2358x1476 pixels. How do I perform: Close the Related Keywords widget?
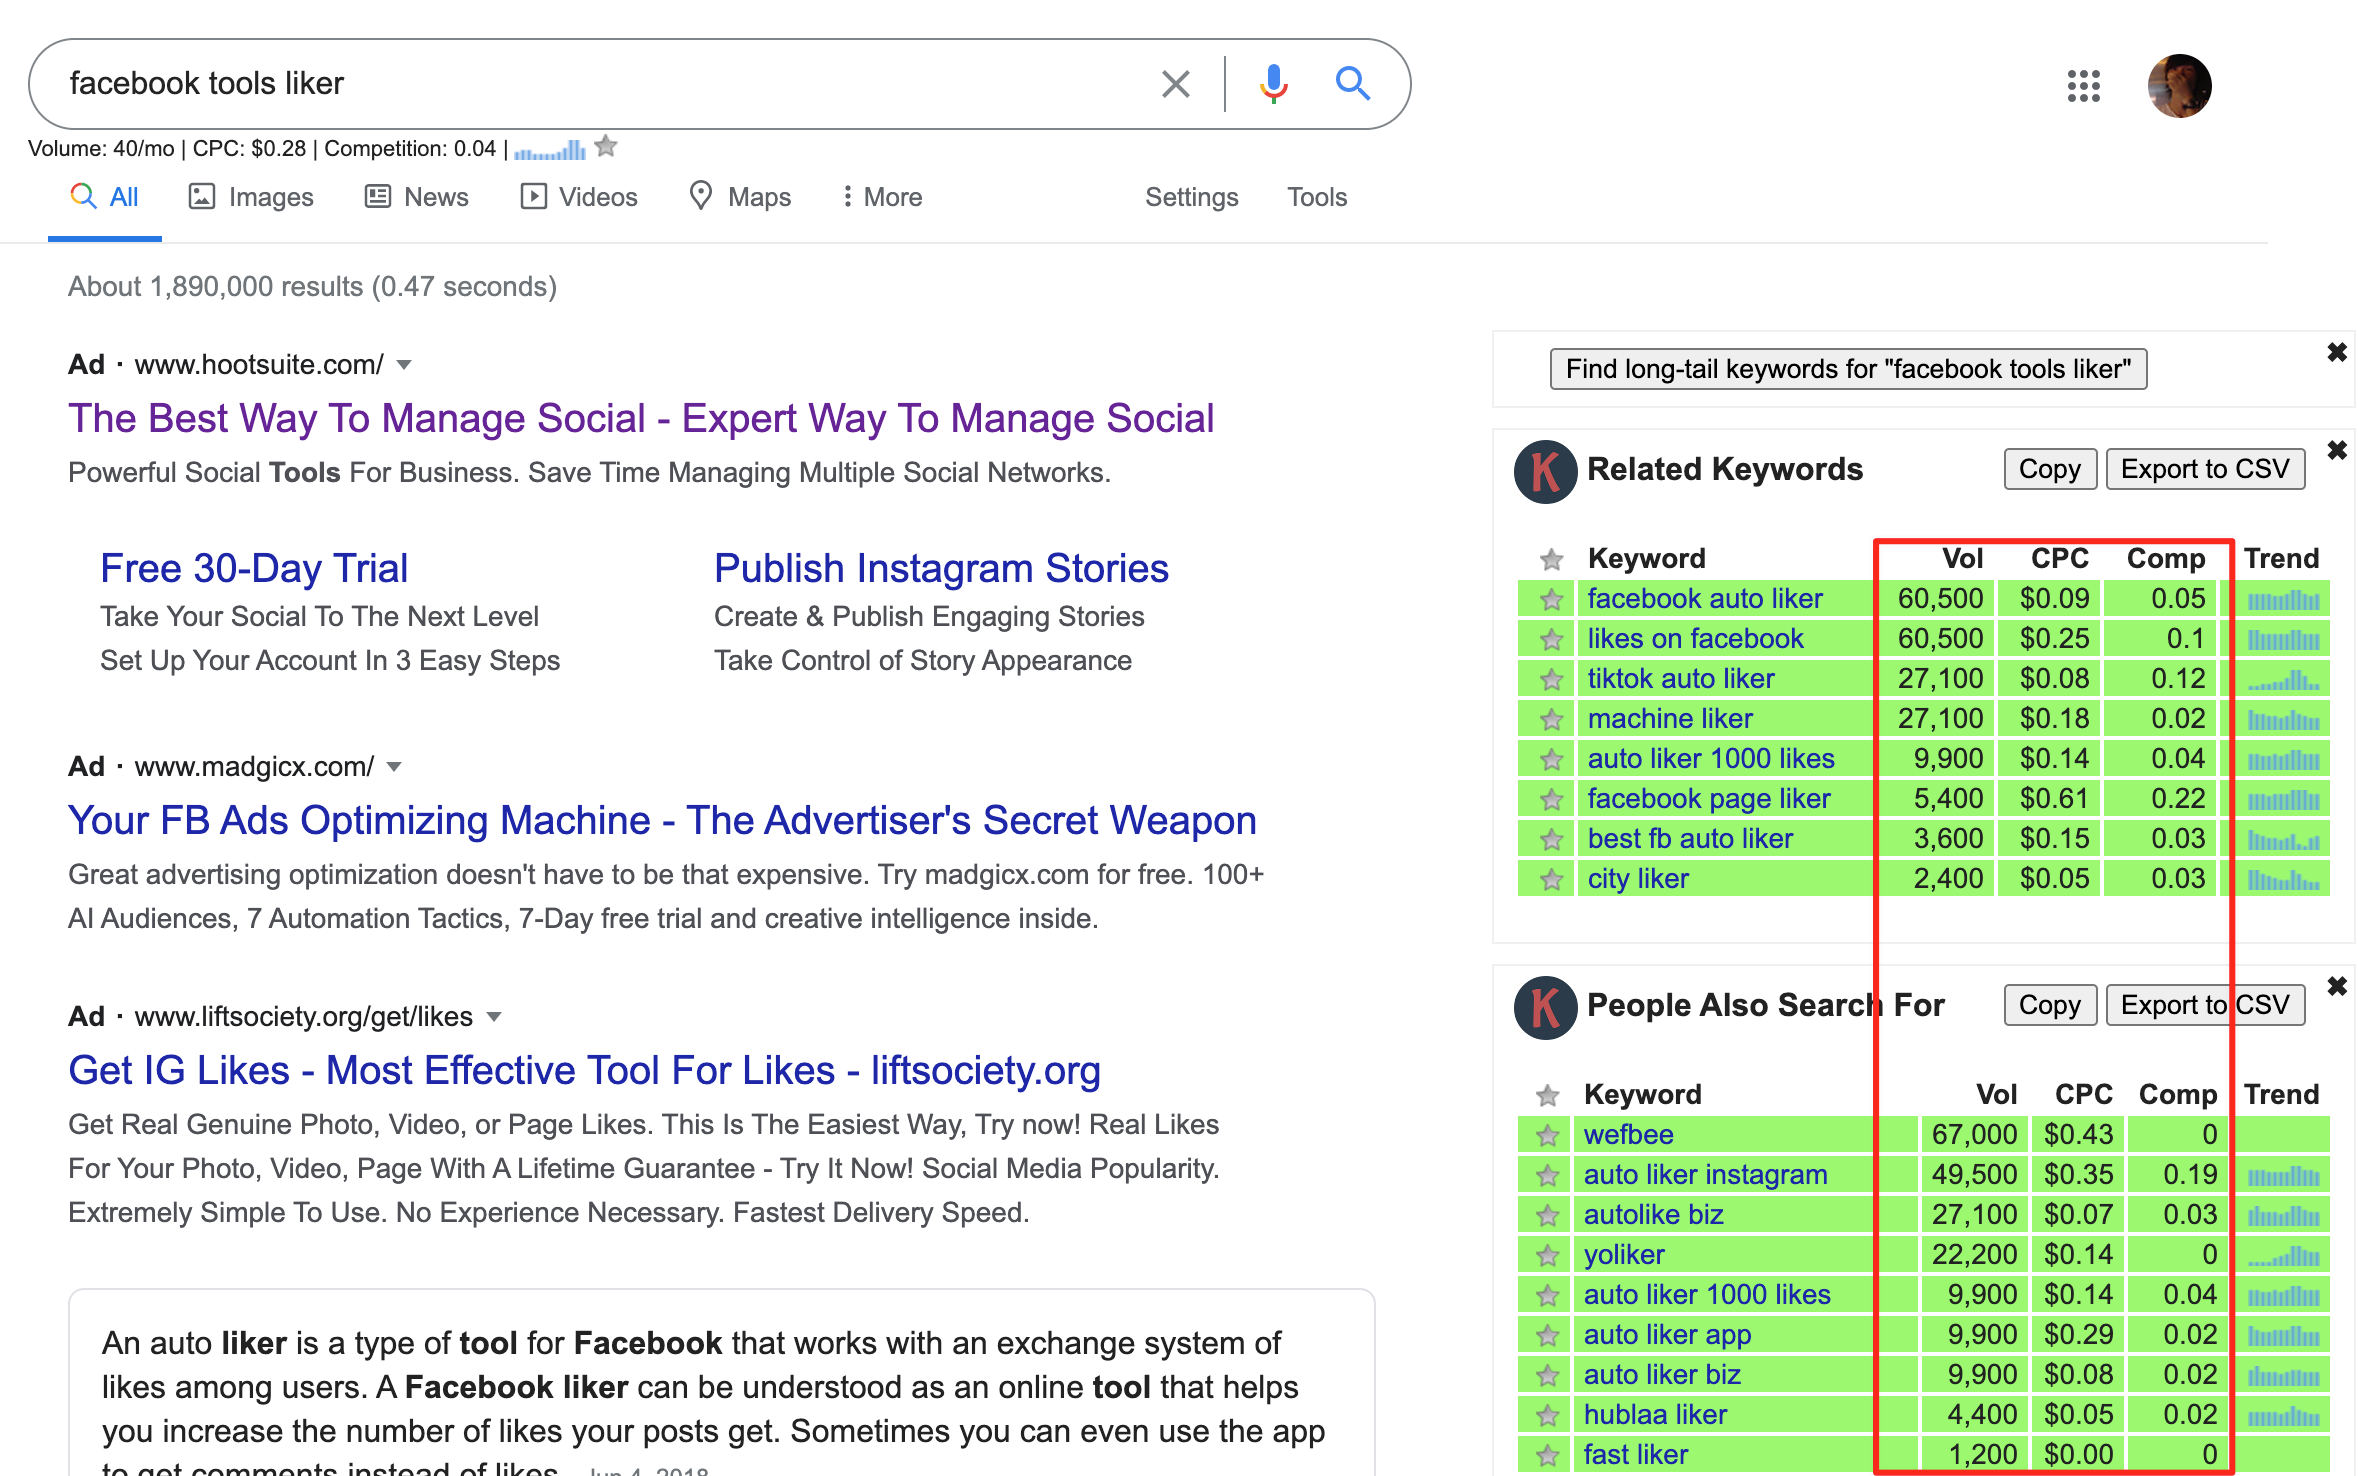tap(2337, 450)
